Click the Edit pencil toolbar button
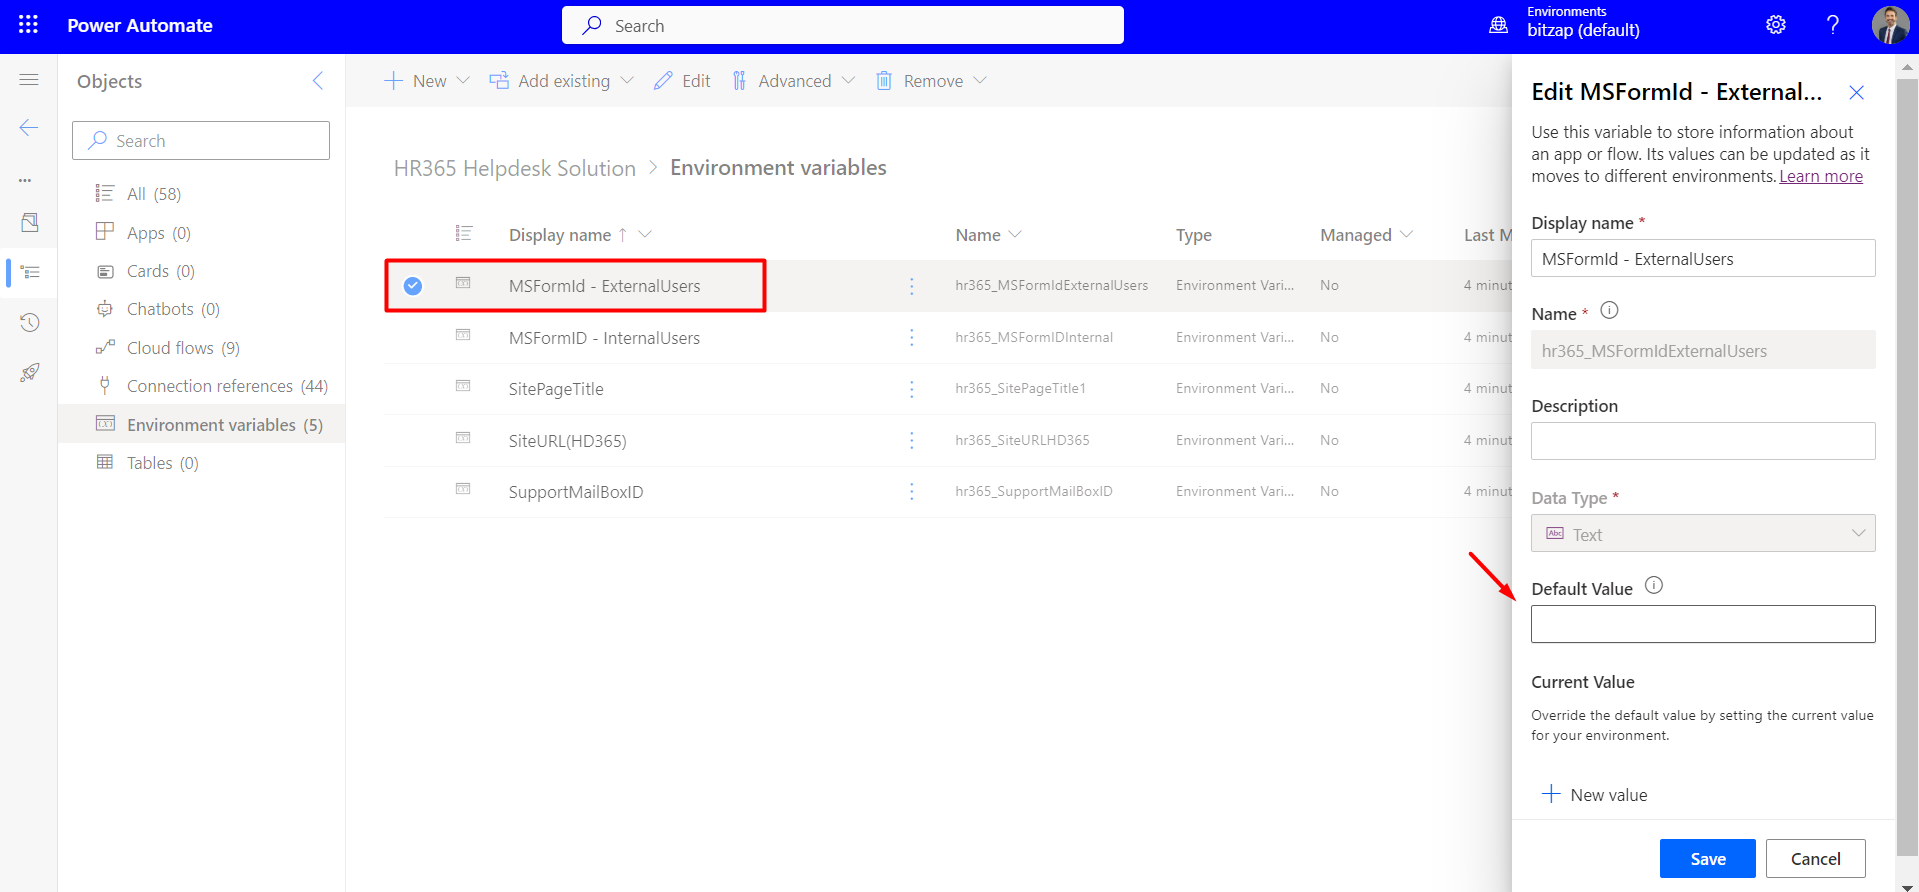Screen dimensions: 1919x892 (682, 81)
